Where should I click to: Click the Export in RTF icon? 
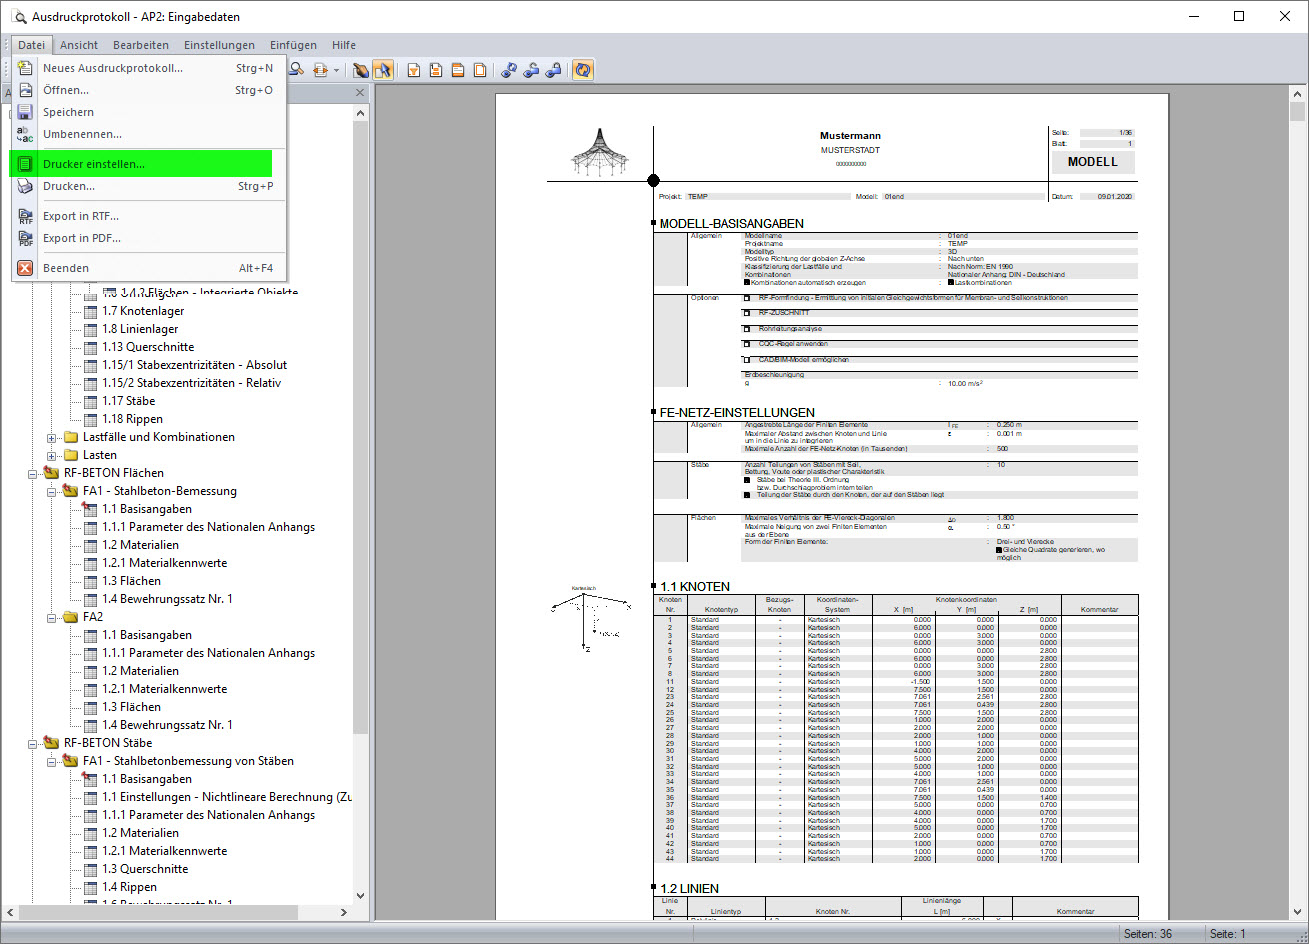click(25, 216)
